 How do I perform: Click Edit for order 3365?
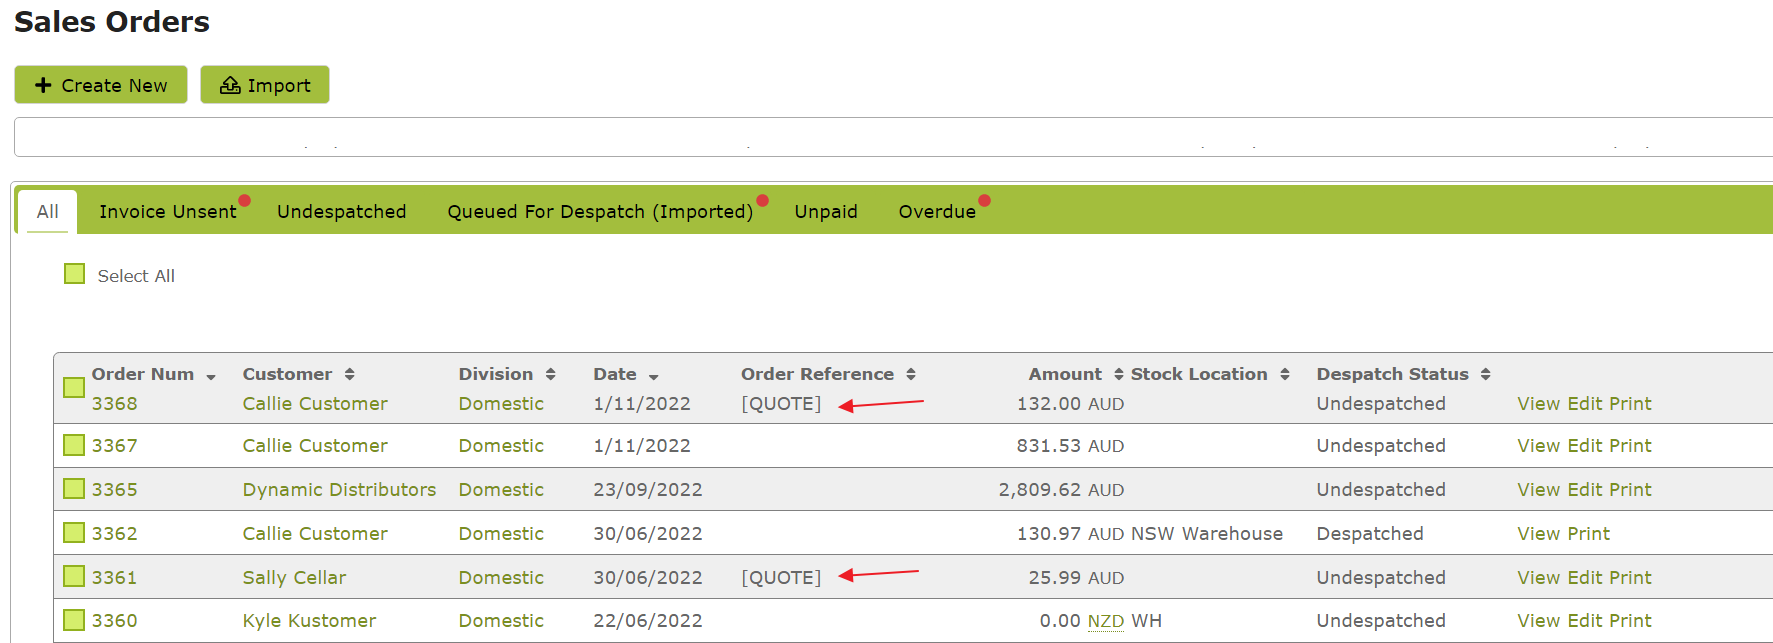click(1585, 489)
